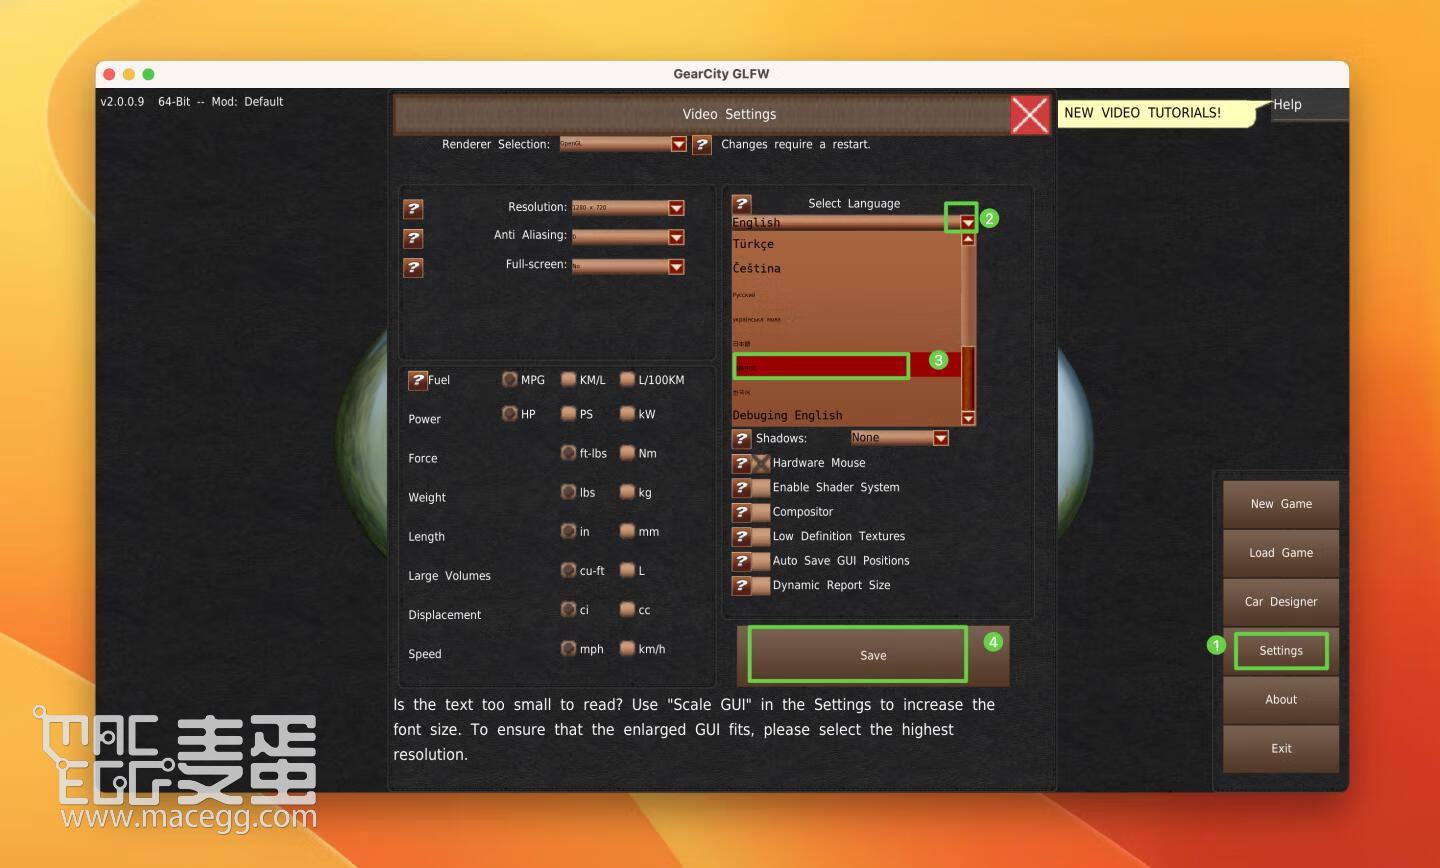Open the Car Designer

pyautogui.click(x=1281, y=602)
